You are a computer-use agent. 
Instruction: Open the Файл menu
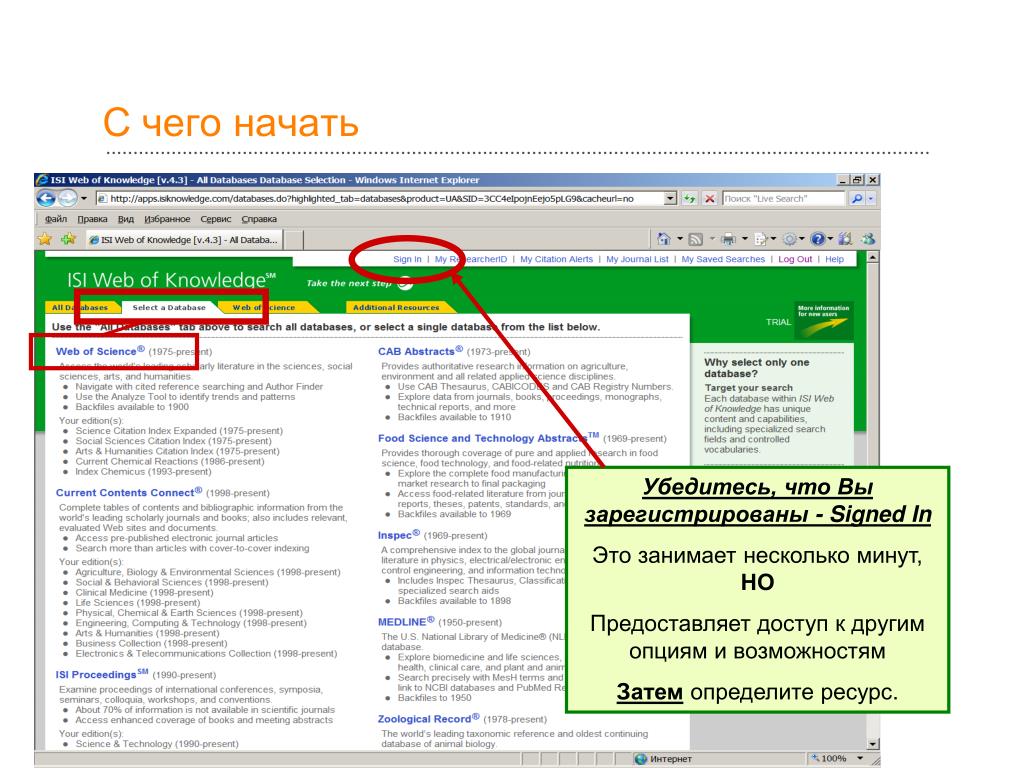(56, 219)
